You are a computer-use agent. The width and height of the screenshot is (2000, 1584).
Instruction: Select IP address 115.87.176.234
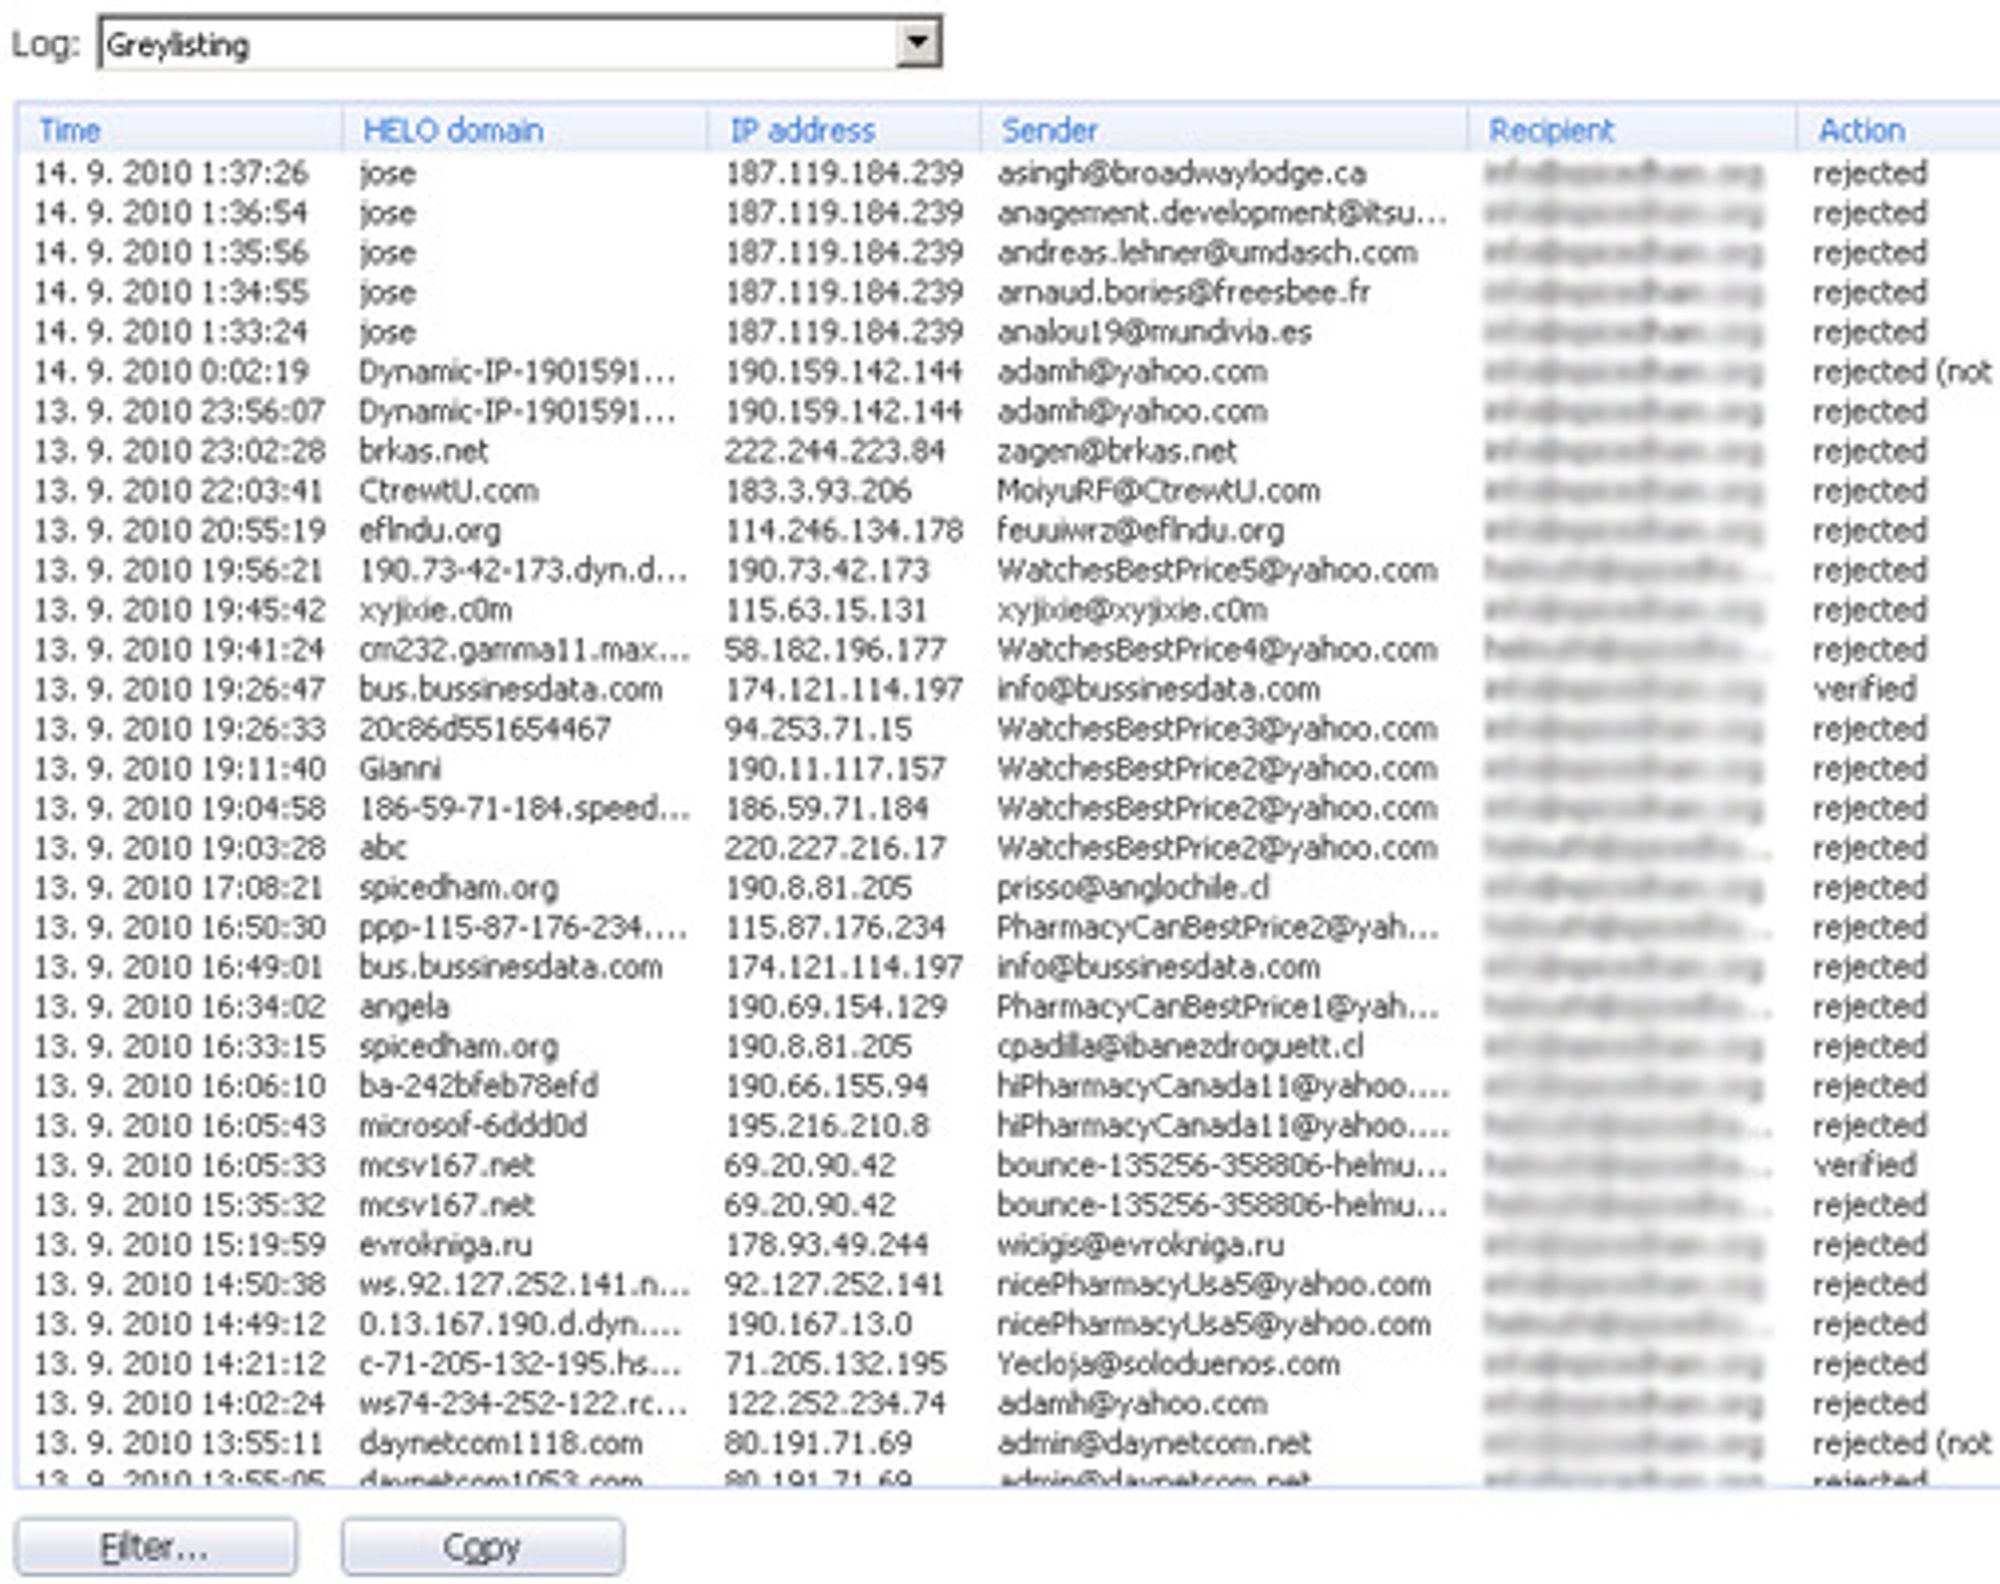coord(835,927)
